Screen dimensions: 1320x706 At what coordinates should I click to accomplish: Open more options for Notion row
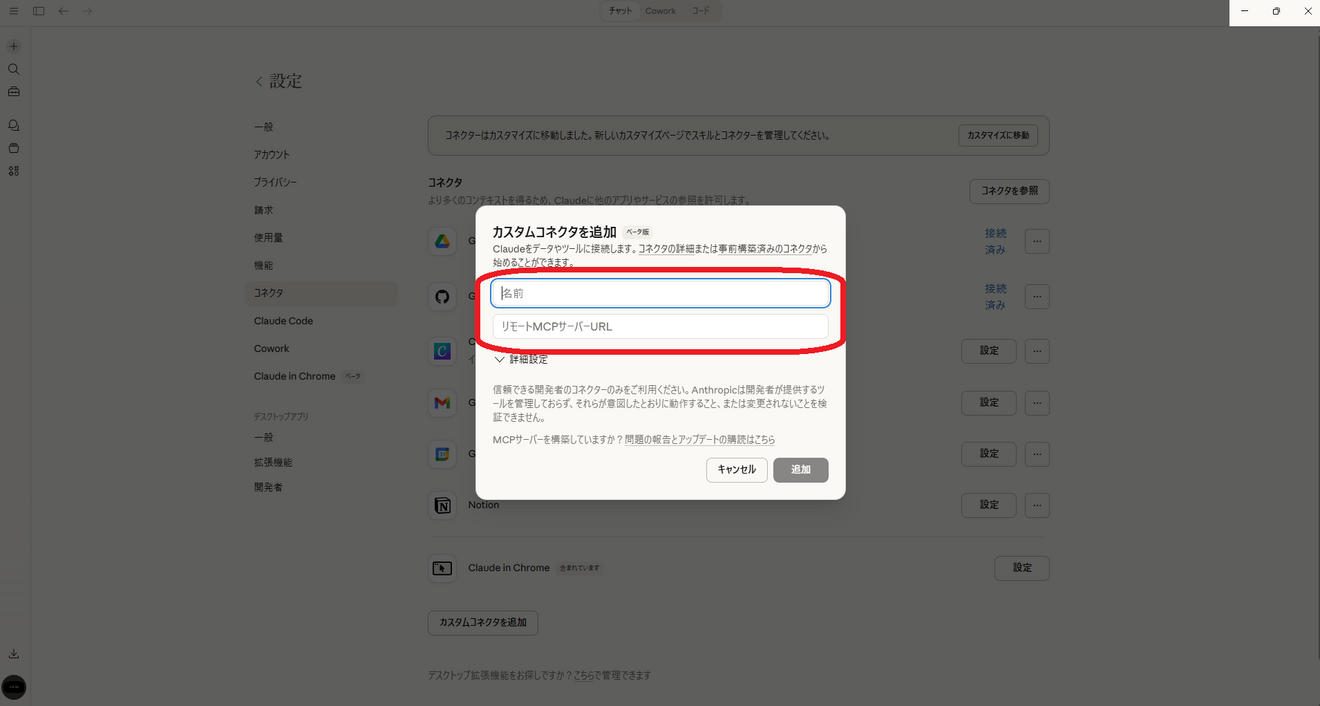pyautogui.click(x=1037, y=506)
